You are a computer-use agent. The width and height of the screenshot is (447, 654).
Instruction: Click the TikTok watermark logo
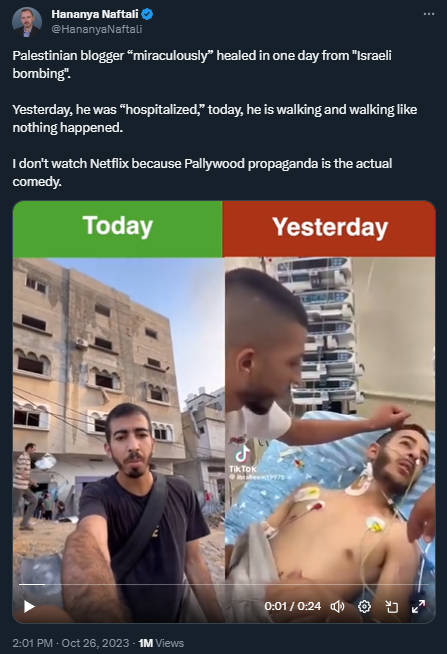click(x=243, y=459)
